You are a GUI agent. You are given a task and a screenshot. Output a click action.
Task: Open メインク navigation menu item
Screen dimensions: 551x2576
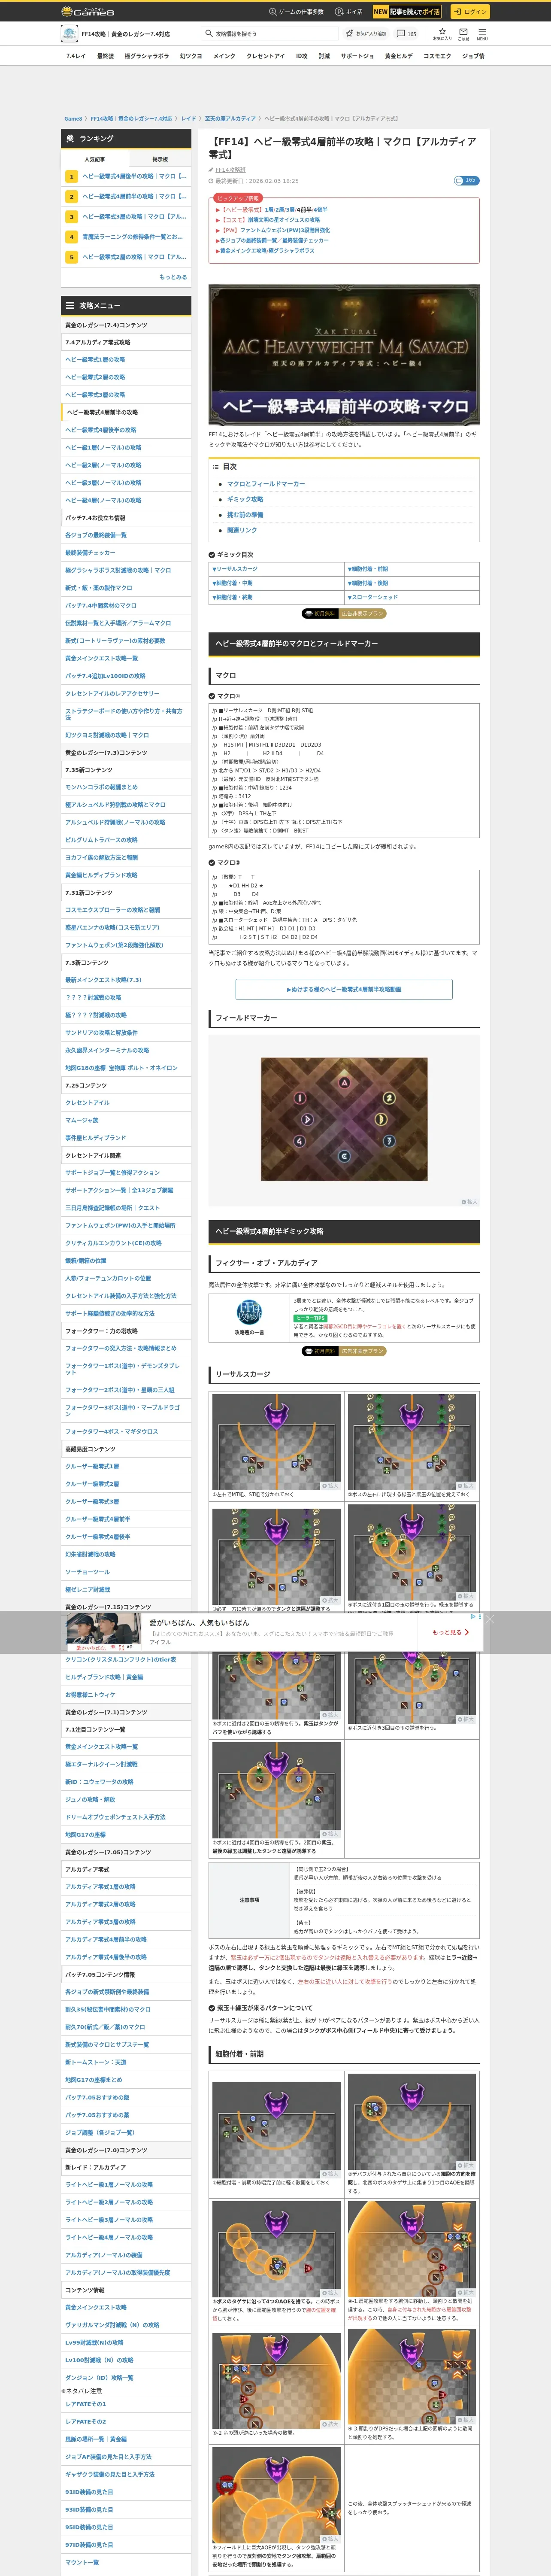pos(224,56)
